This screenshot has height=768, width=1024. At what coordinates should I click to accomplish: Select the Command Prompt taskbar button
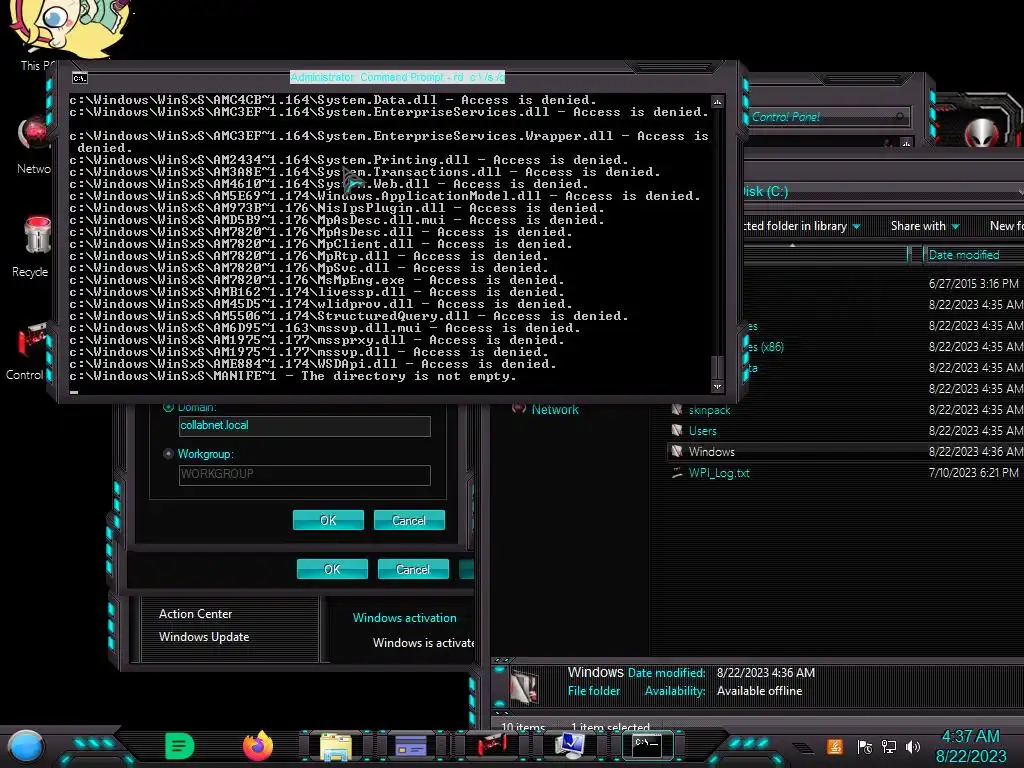pos(647,745)
